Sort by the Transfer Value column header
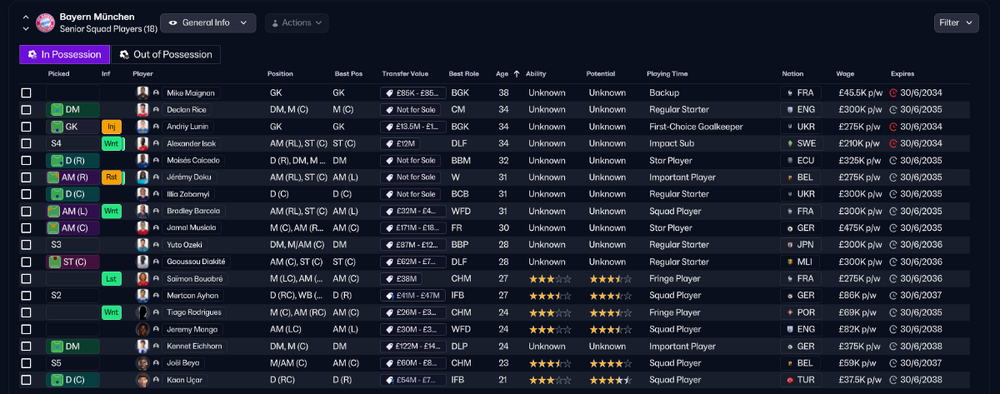Image resolution: width=1000 pixels, height=394 pixels. (x=406, y=74)
